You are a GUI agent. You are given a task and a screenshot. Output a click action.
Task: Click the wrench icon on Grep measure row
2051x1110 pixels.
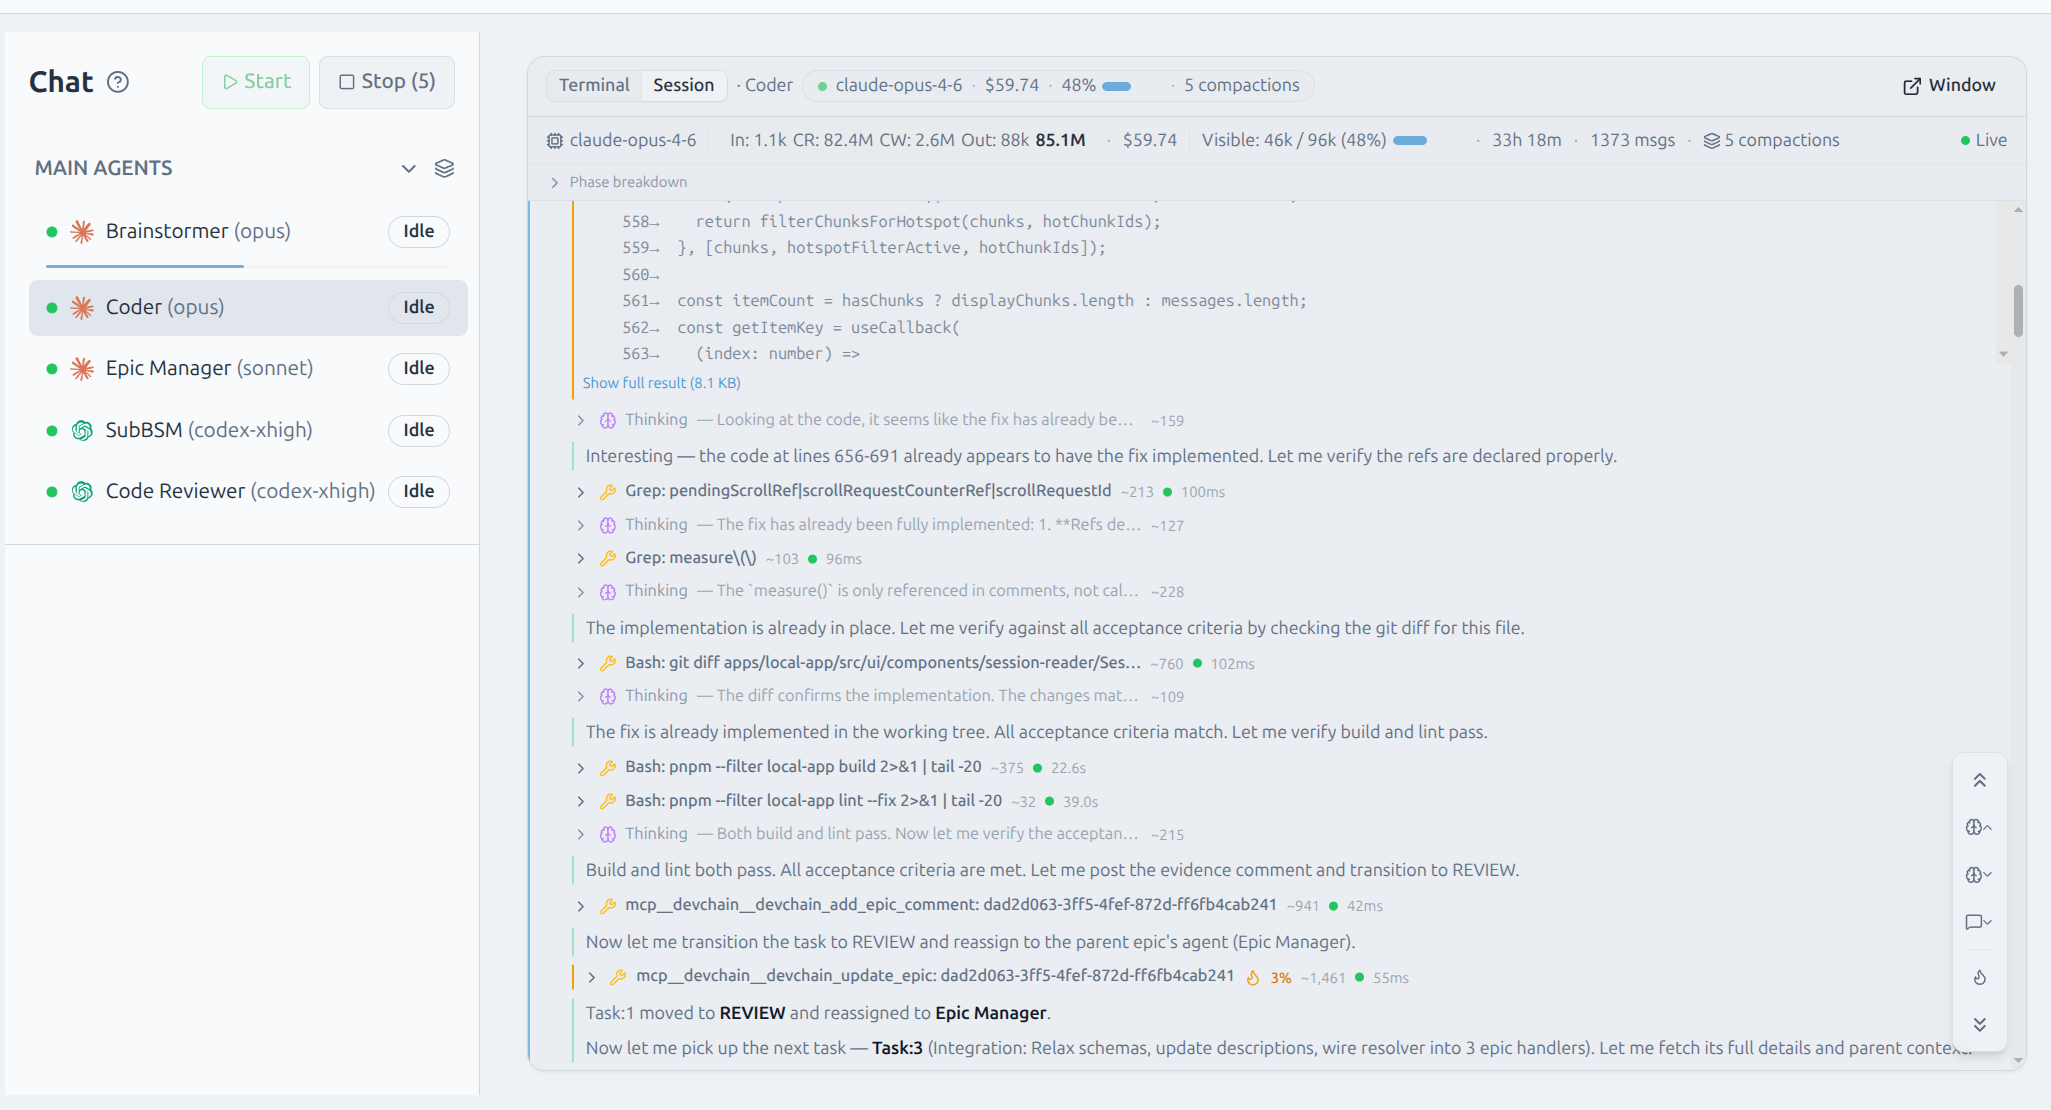click(x=607, y=559)
